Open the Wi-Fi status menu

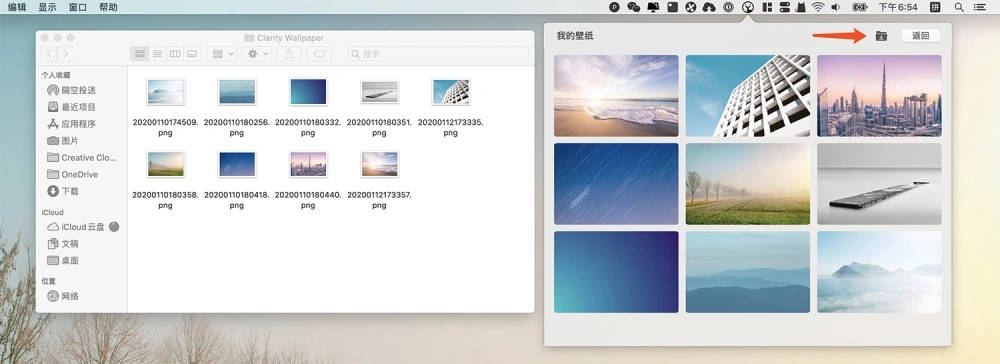point(818,7)
